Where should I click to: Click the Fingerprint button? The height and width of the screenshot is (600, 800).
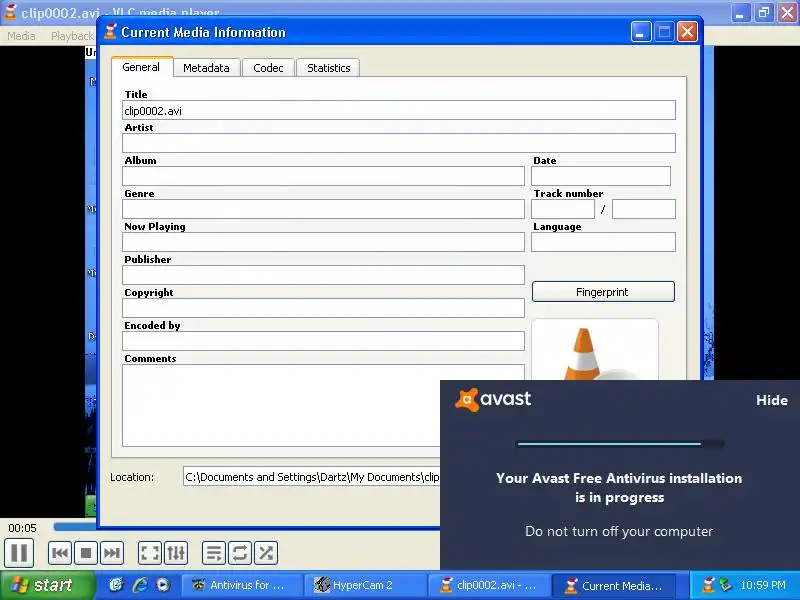603,292
